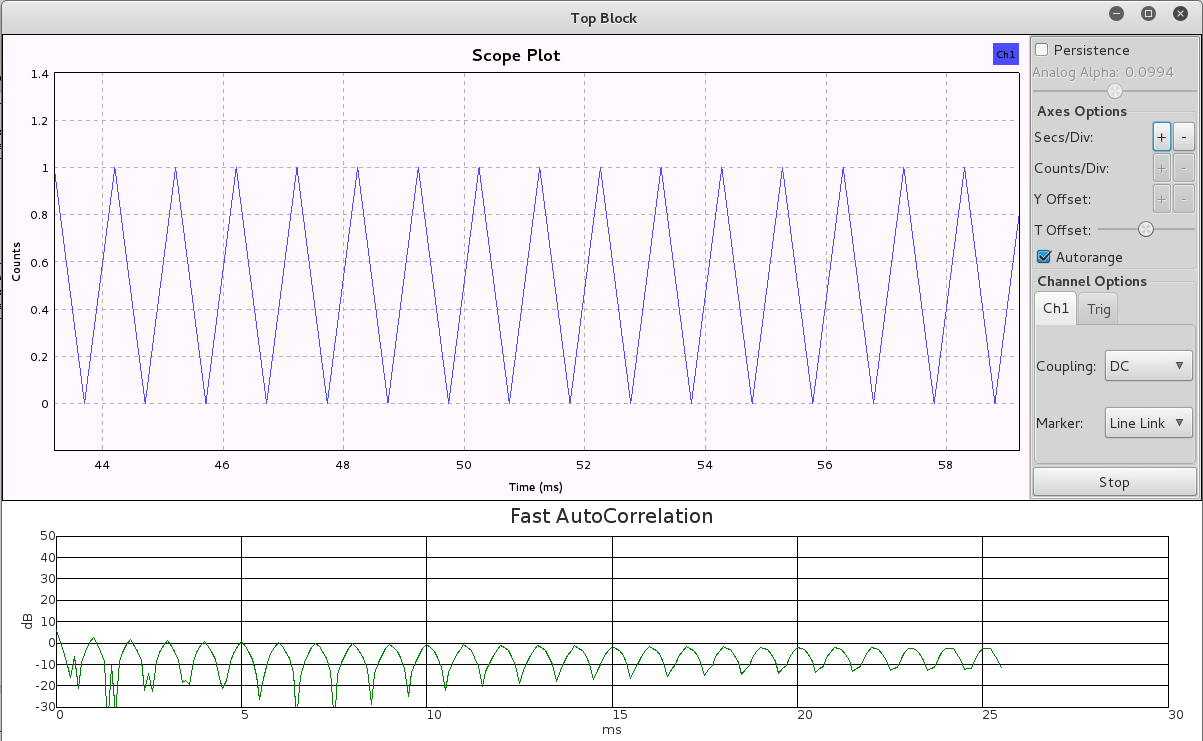
Task: Click the Analog Alpha slider knob
Action: [1113, 90]
